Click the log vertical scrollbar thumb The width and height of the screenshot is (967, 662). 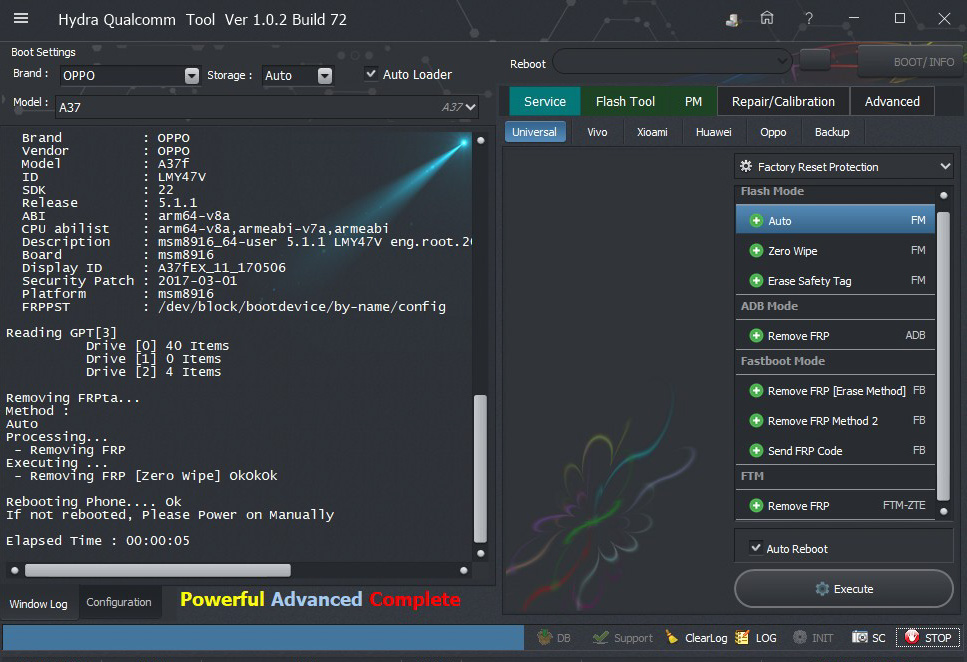click(480, 468)
